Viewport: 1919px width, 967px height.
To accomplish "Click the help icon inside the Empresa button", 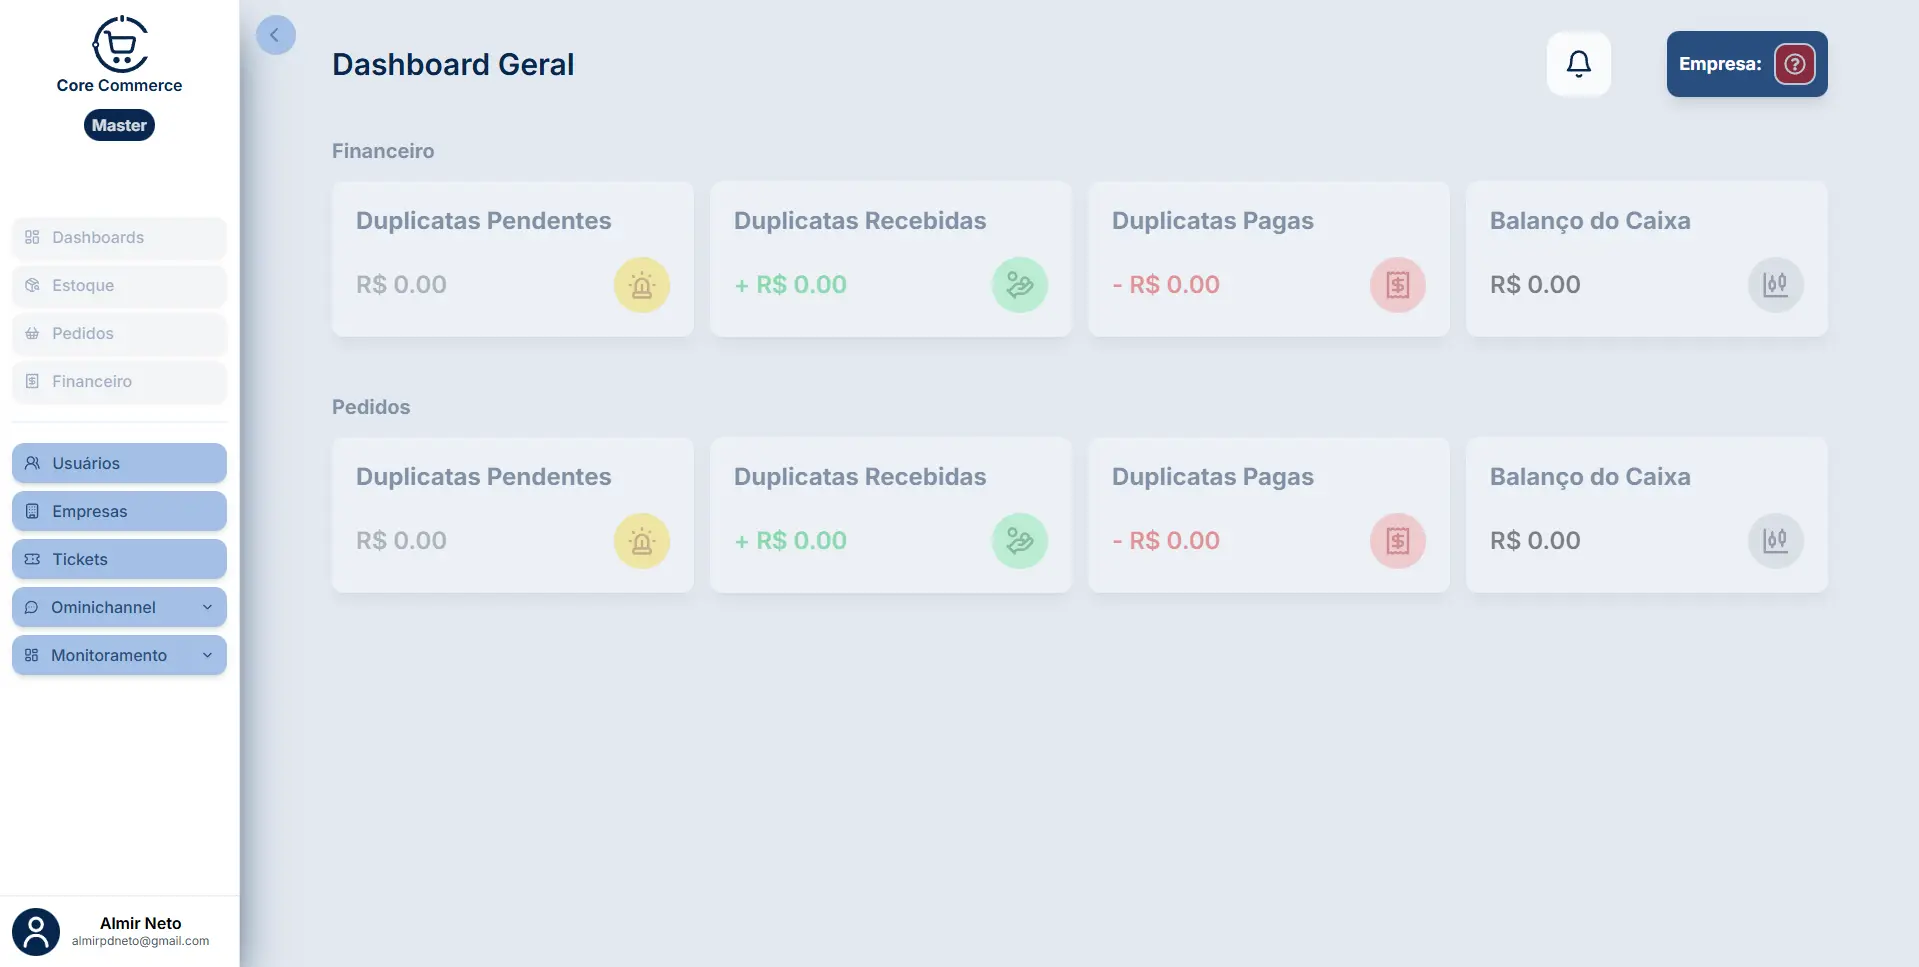I will [1795, 63].
